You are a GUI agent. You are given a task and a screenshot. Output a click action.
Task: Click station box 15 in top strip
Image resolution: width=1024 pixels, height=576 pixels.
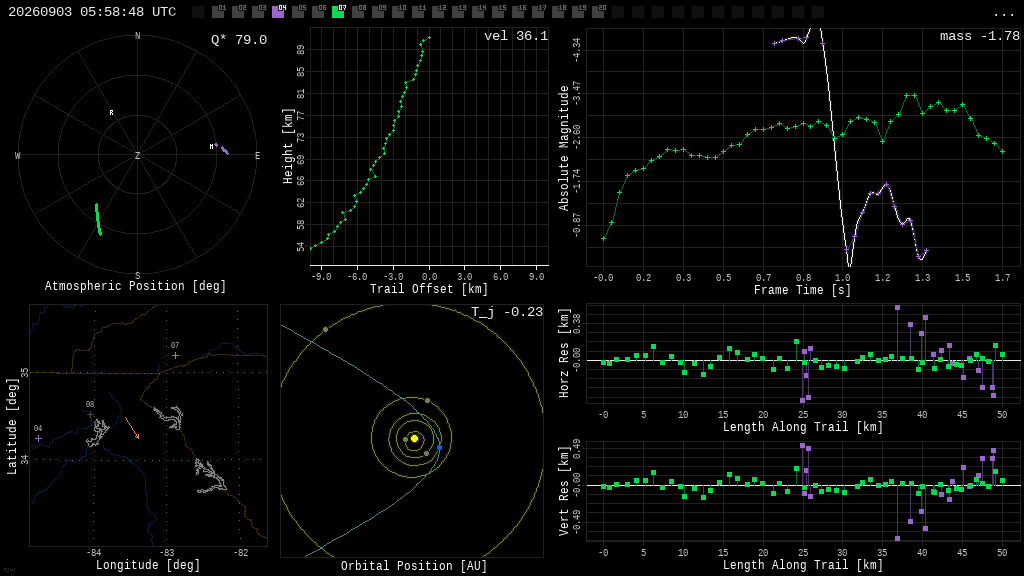(498, 12)
